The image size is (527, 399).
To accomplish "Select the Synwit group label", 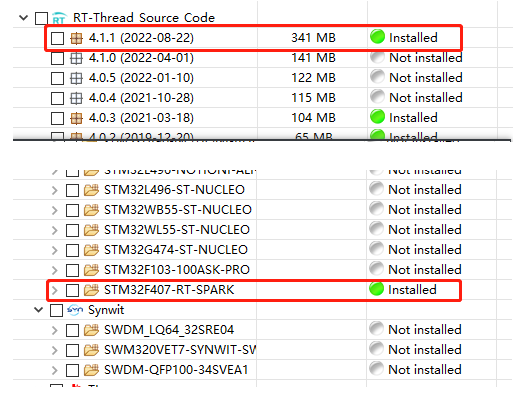I will click(x=106, y=310).
